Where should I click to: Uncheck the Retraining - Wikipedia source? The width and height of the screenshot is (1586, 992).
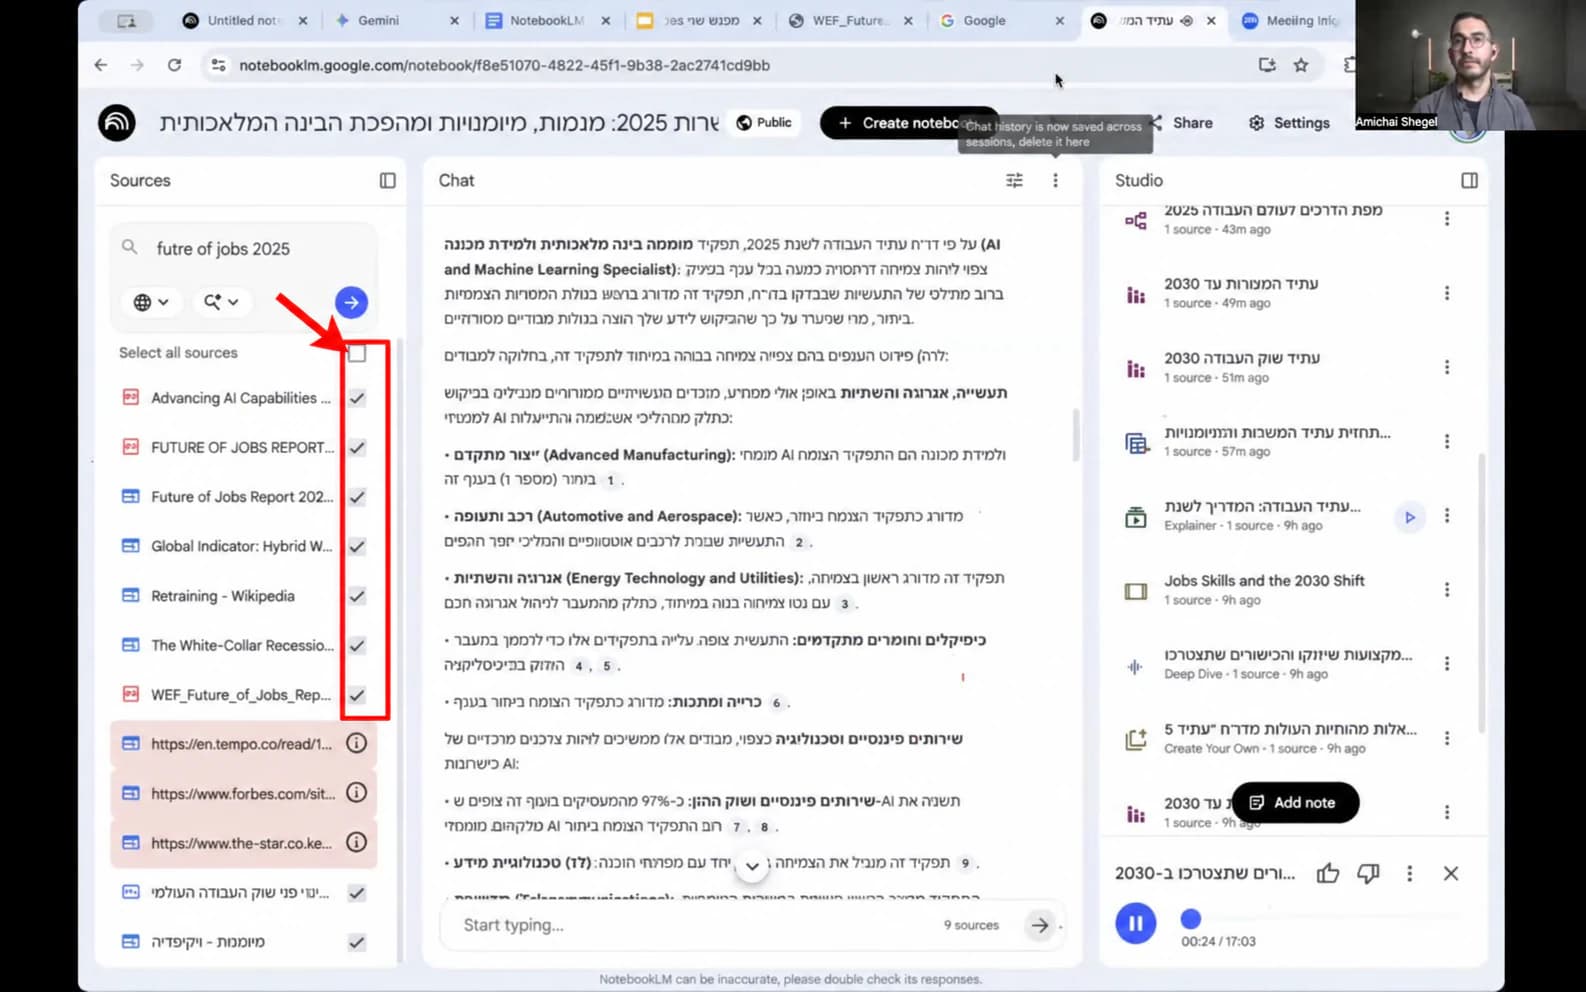pos(357,596)
